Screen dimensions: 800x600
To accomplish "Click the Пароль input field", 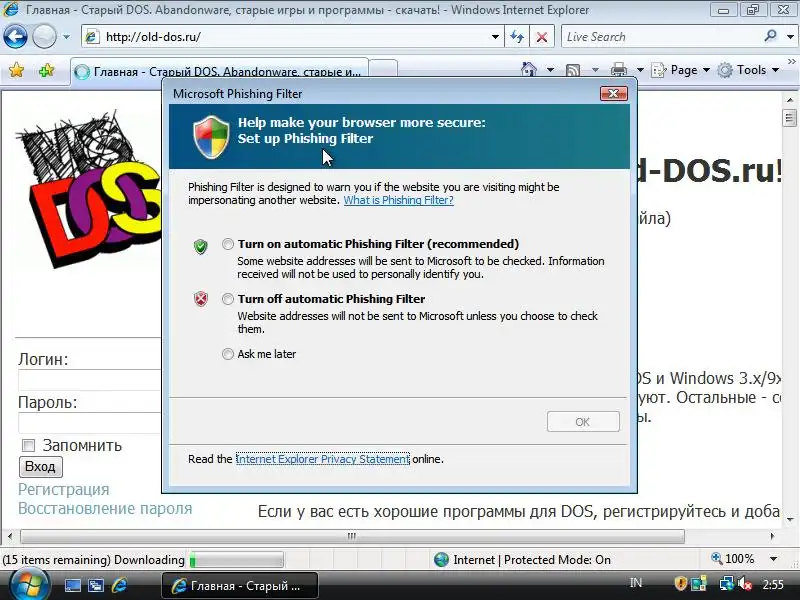I will tap(90, 423).
